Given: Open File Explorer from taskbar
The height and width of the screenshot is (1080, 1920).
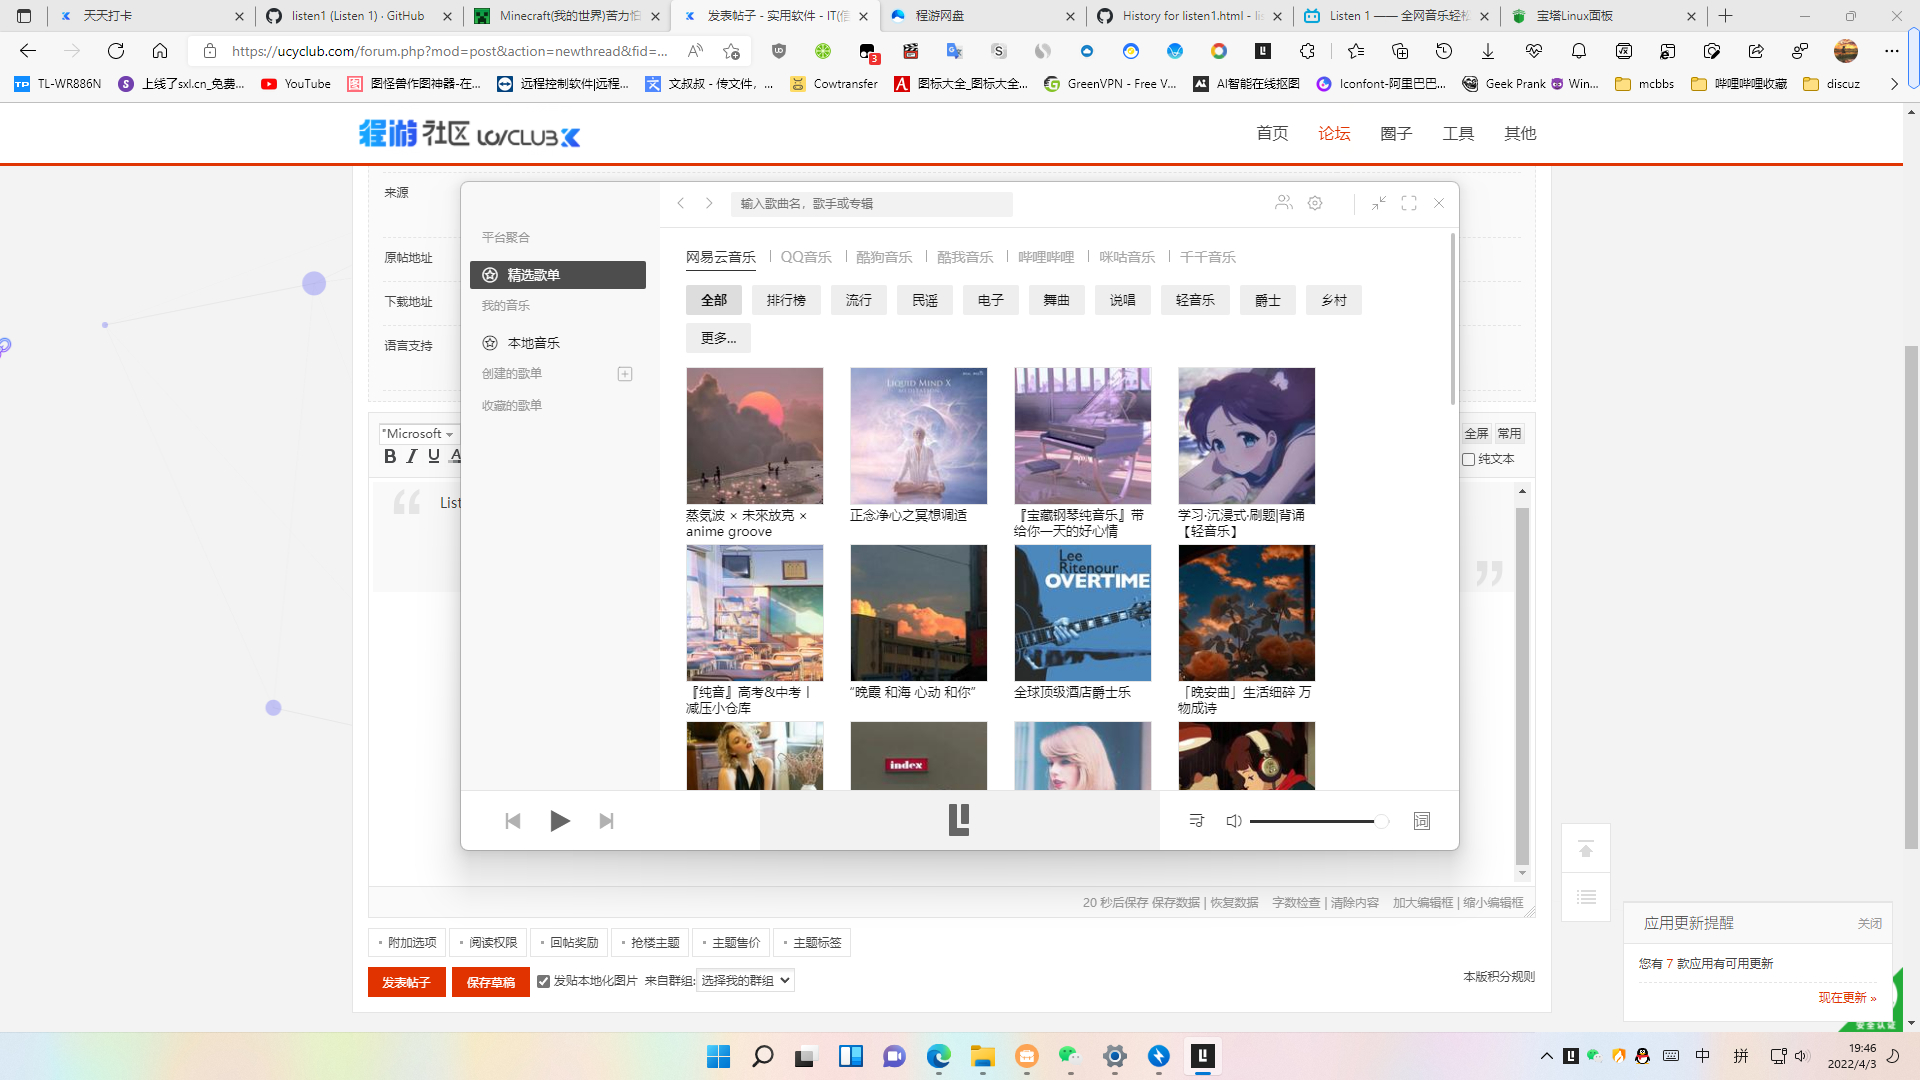Looking at the screenshot, I should [x=982, y=1056].
